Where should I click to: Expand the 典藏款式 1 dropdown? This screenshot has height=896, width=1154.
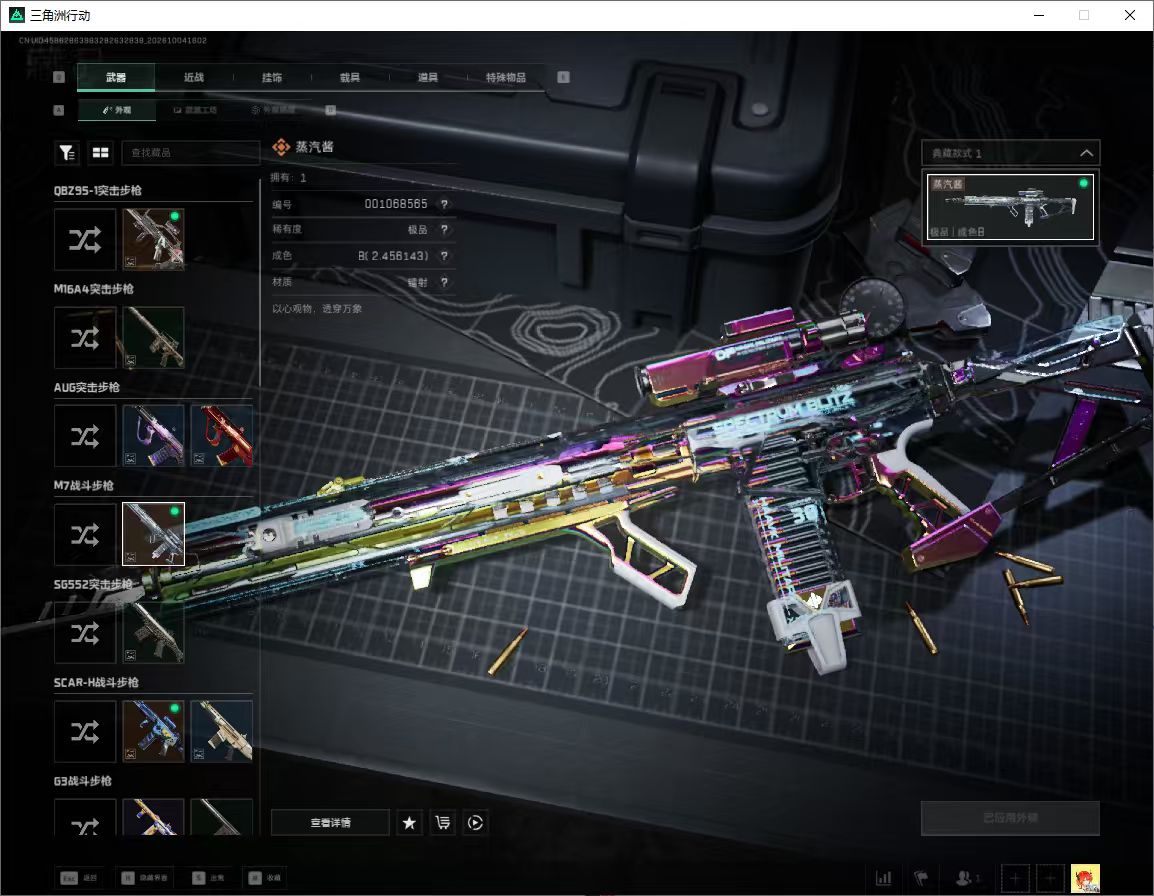1010,153
